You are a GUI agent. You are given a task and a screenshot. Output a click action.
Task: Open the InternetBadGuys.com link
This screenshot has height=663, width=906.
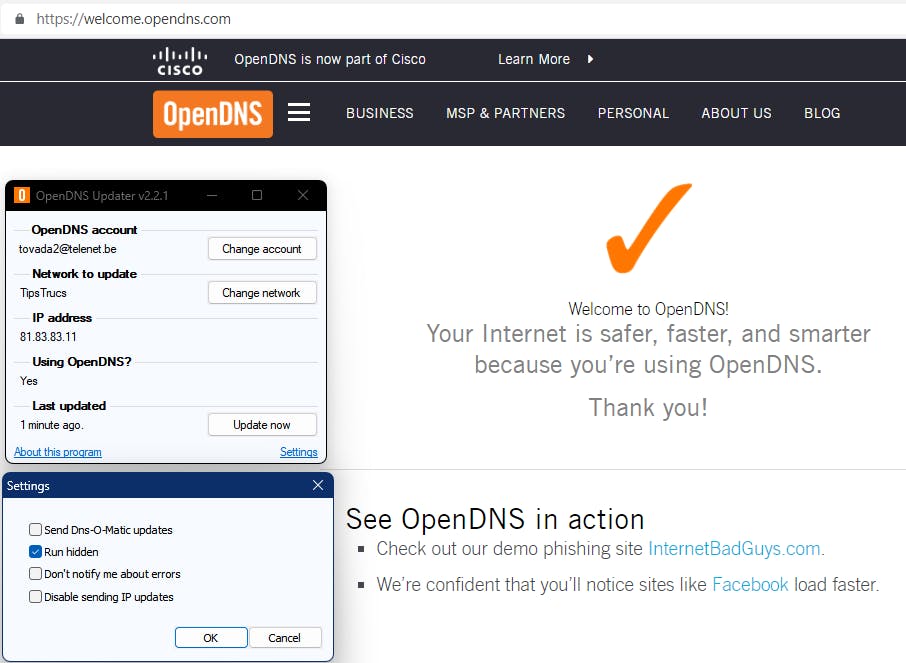point(734,548)
